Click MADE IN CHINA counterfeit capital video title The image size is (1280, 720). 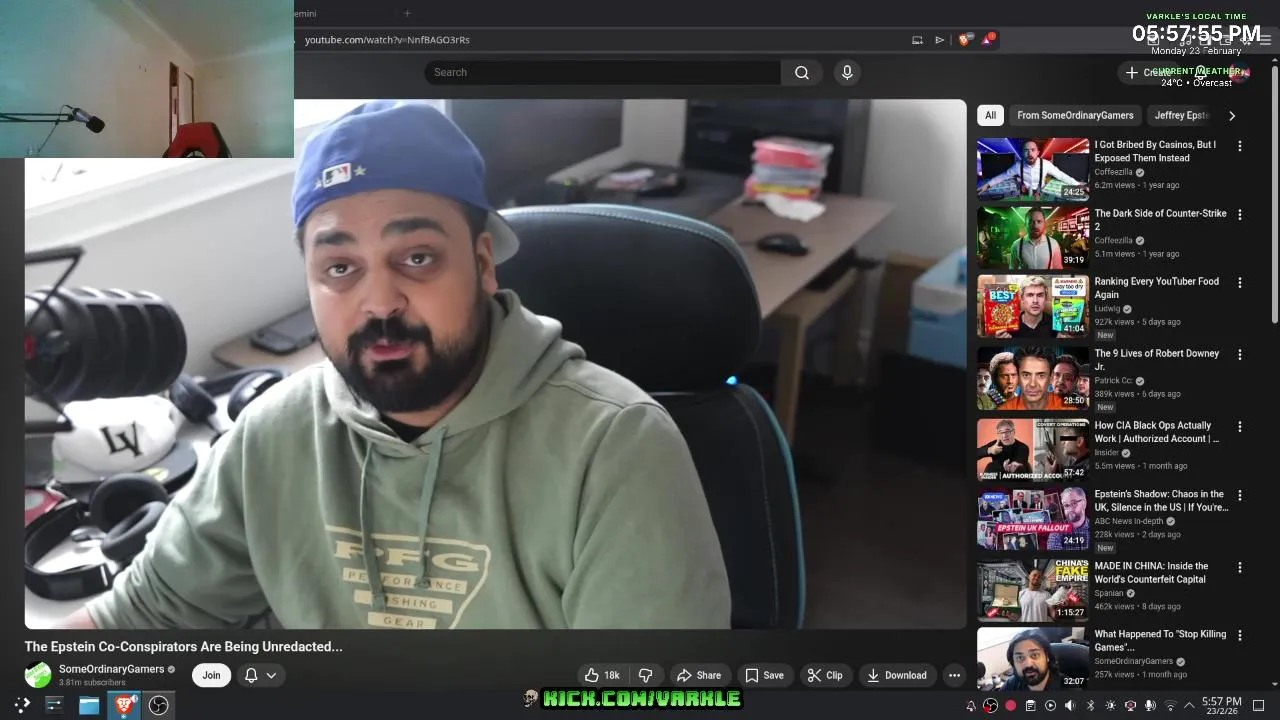click(x=1151, y=572)
